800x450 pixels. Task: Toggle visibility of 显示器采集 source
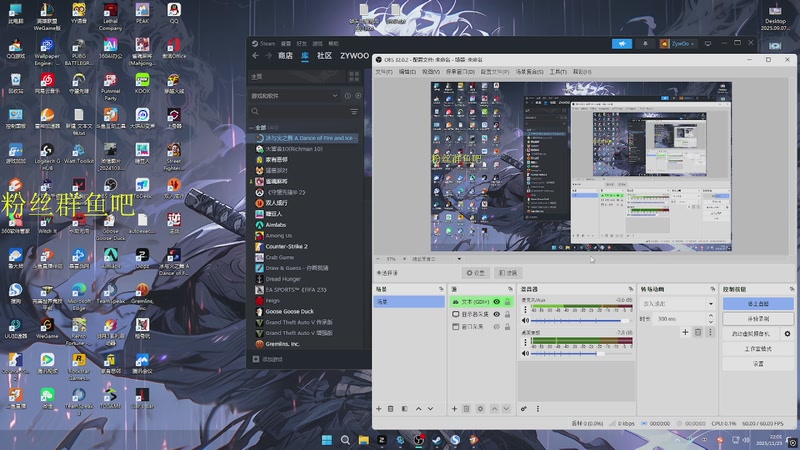point(496,314)
